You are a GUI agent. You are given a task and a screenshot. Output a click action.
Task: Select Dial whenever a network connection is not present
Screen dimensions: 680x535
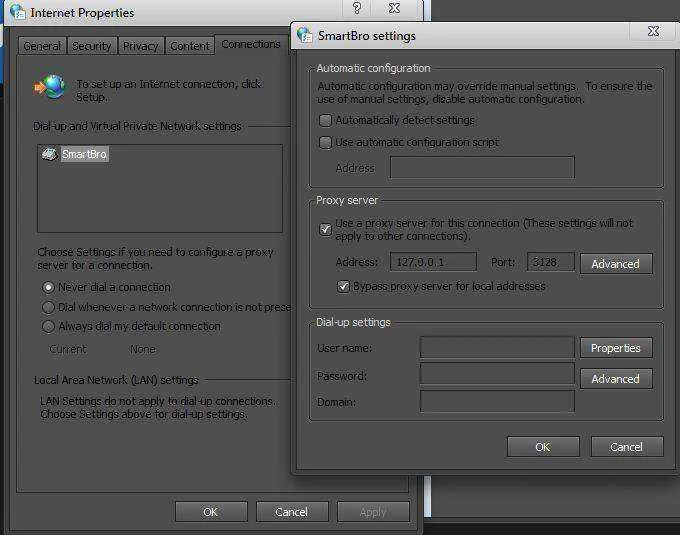[48, 307]
